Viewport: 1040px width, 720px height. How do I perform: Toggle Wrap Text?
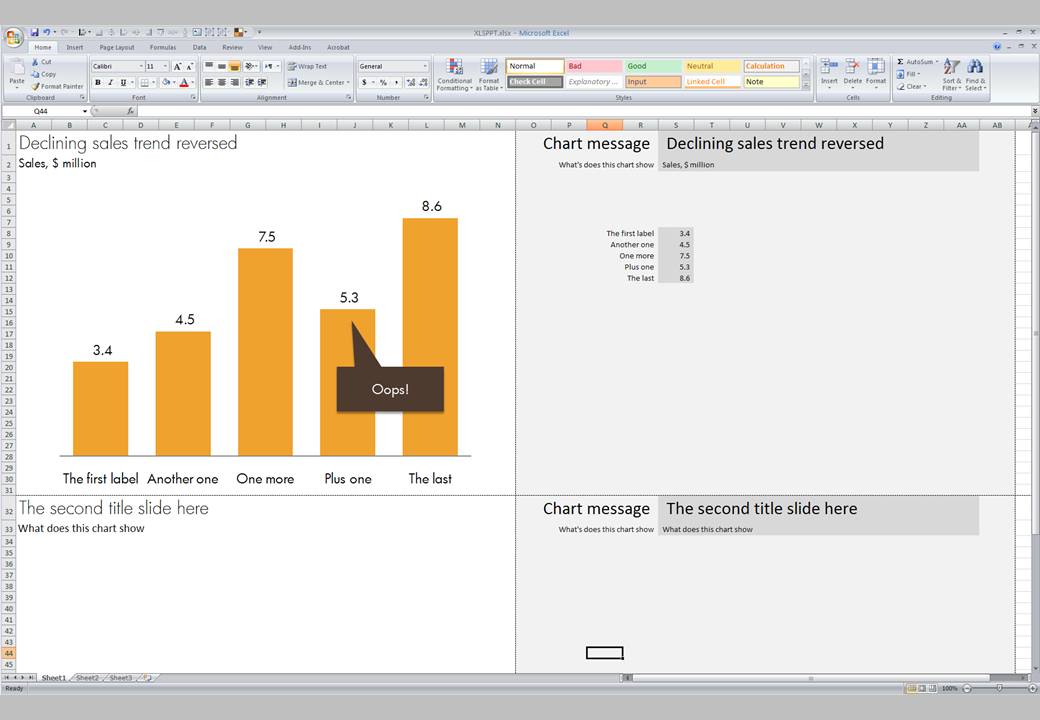(x=307, y=66)
